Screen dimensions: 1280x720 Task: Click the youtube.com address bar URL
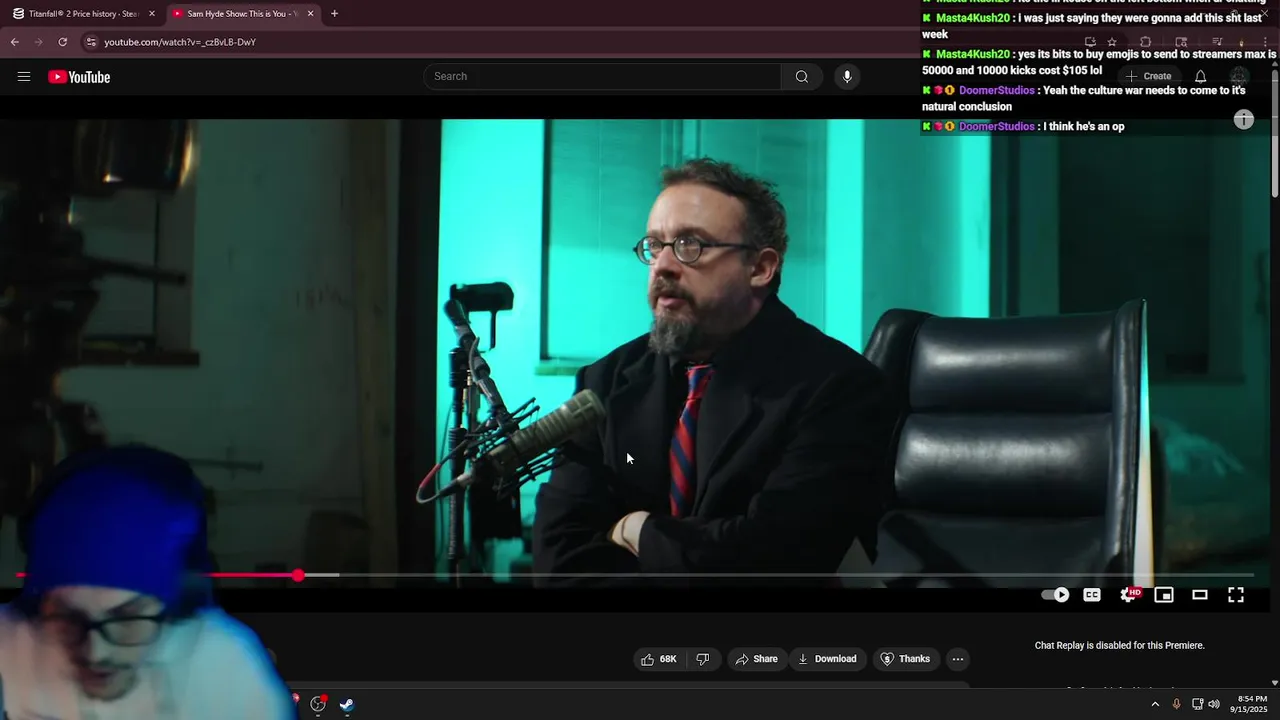(180, 42)
